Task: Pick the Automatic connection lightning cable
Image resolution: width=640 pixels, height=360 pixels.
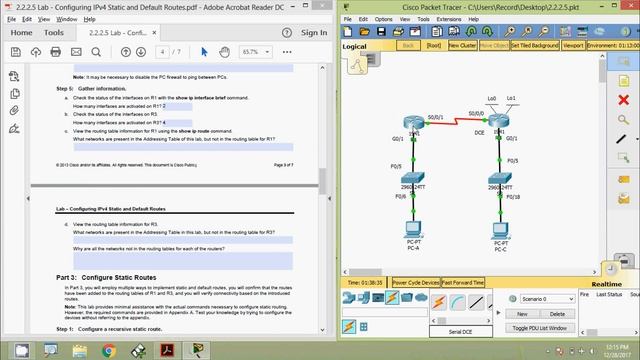Action: point(439,302)
